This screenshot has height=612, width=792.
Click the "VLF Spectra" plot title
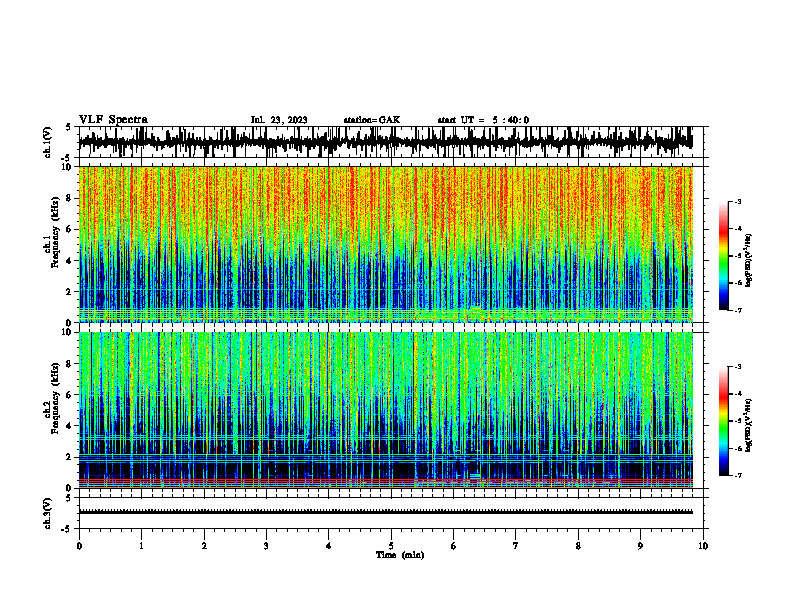[x=113, y=120]
